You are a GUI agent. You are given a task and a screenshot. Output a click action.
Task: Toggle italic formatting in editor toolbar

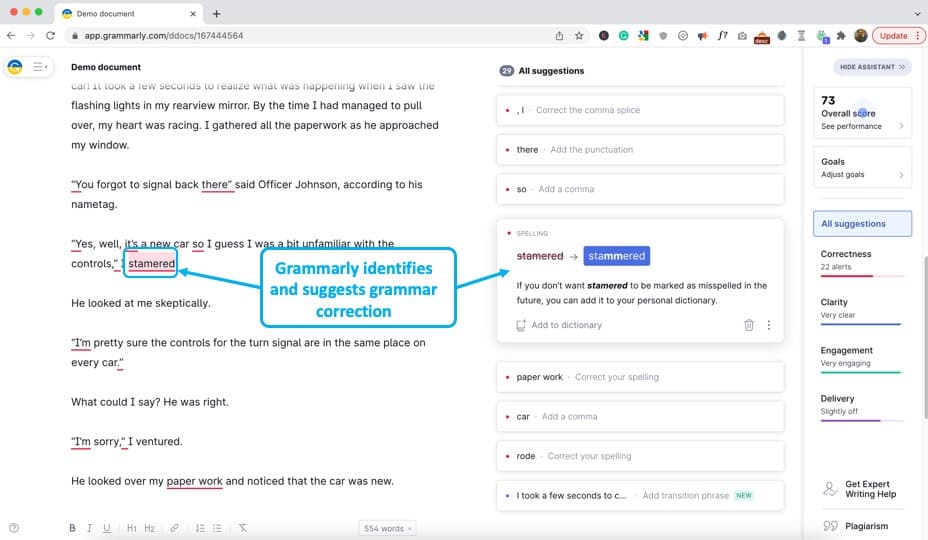[x=89, y=528]
